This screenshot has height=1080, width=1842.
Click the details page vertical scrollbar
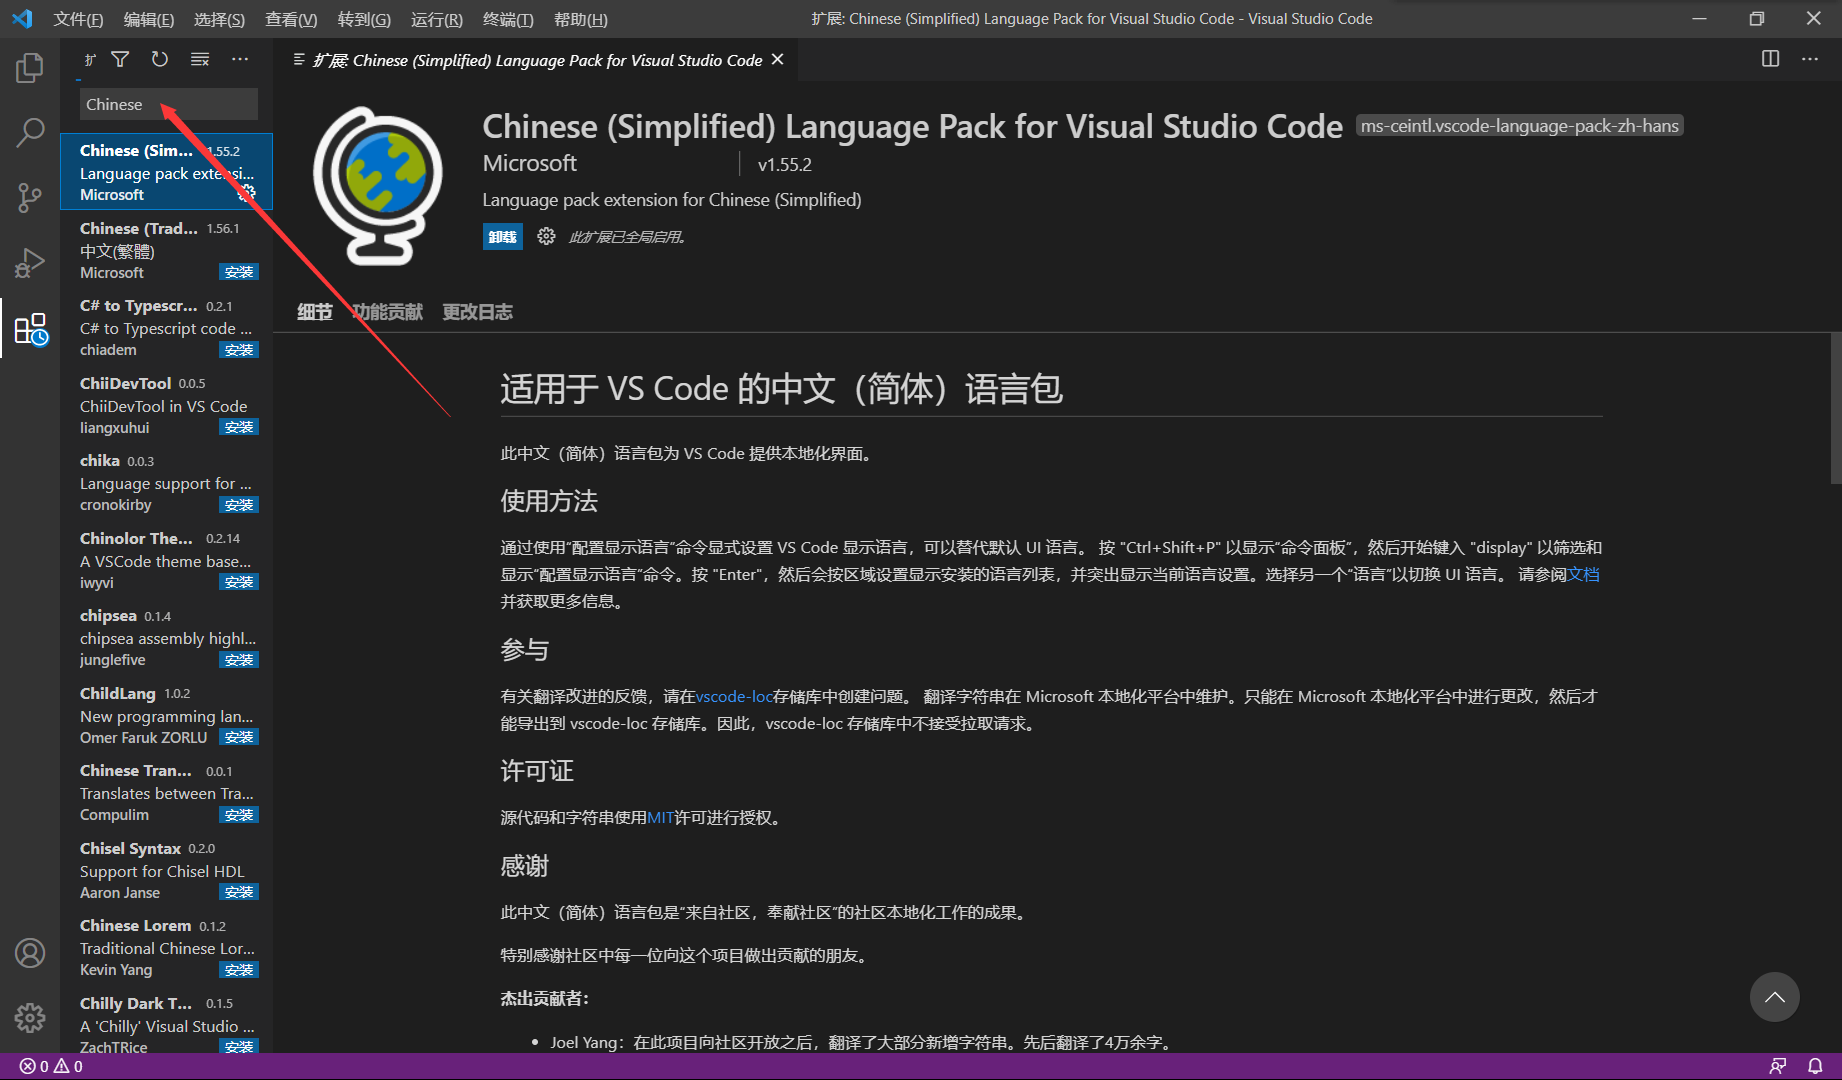pyautogui.click(x=1835, y=410)
